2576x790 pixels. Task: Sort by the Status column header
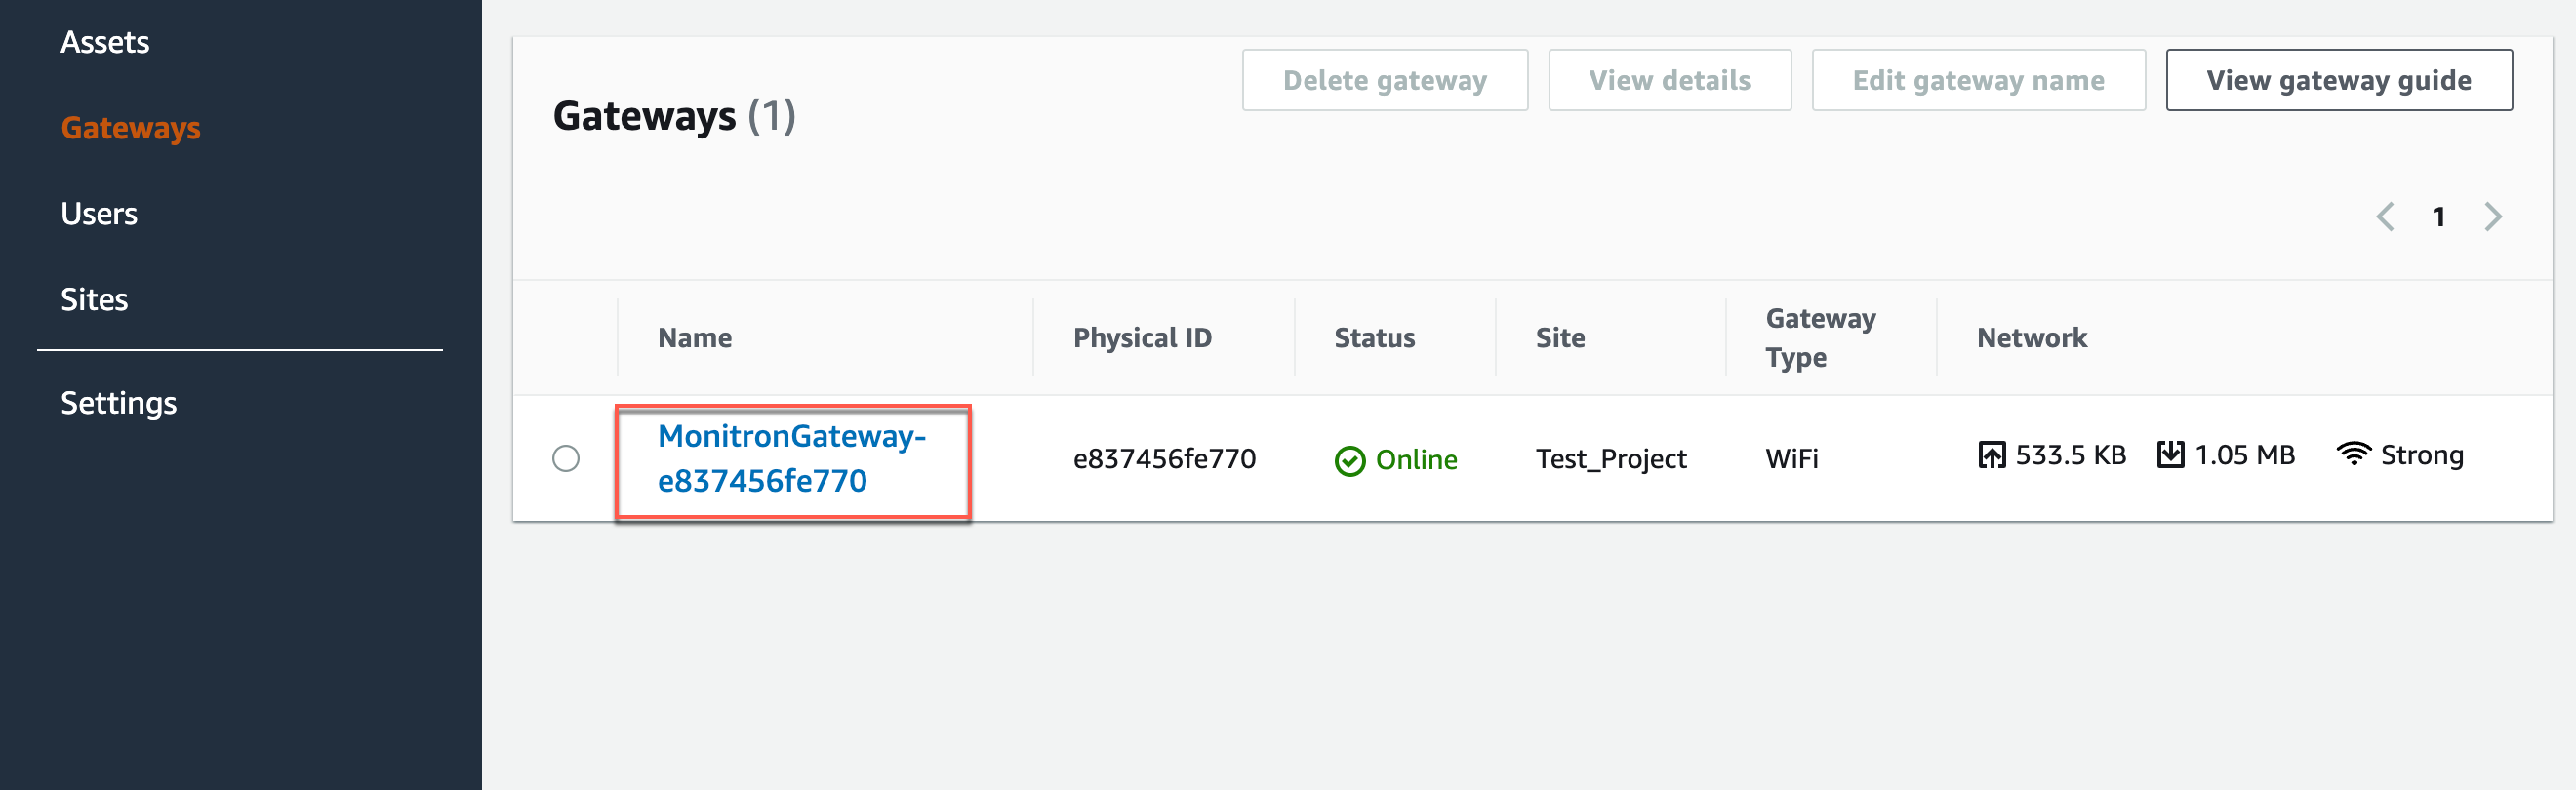point(1374,337)
